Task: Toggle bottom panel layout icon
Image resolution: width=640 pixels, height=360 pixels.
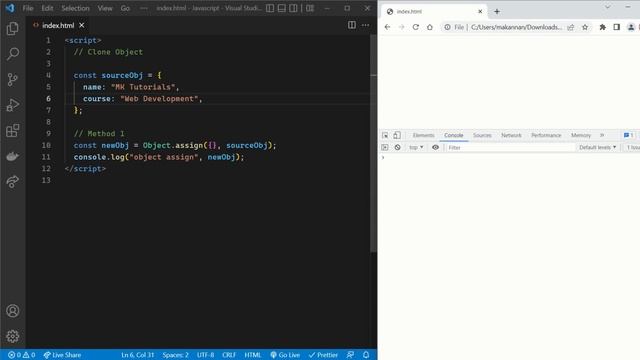Action: tap(282, 8)
